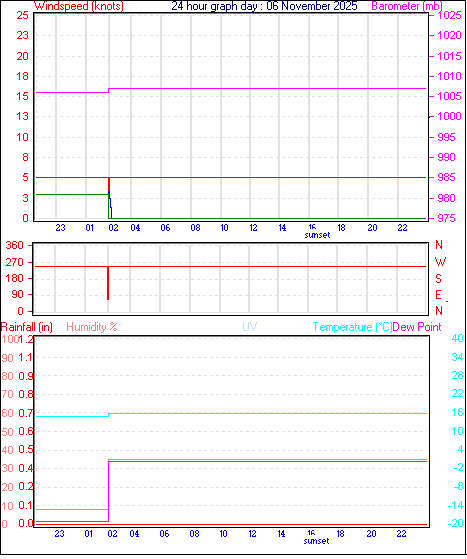Click the 0.0 inch rainfall axis label
The image size is (467, 559).
26,524
